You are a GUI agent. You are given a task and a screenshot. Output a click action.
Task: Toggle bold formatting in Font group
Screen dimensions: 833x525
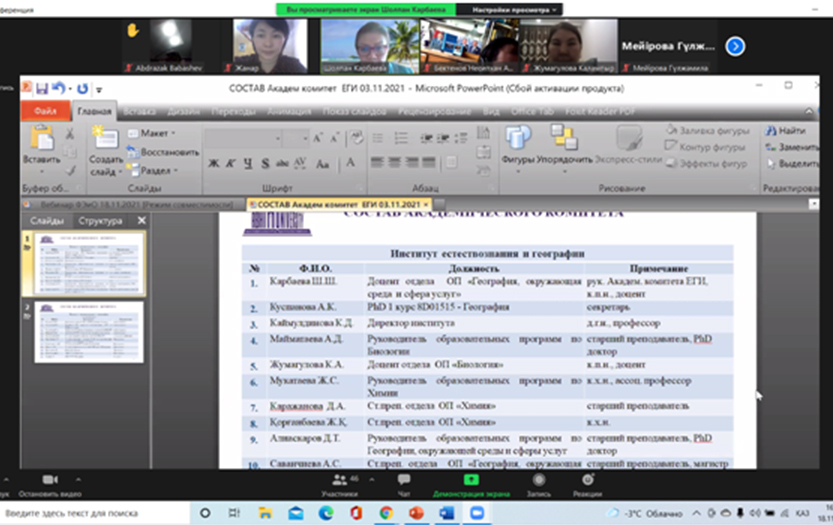pos(214,163)
